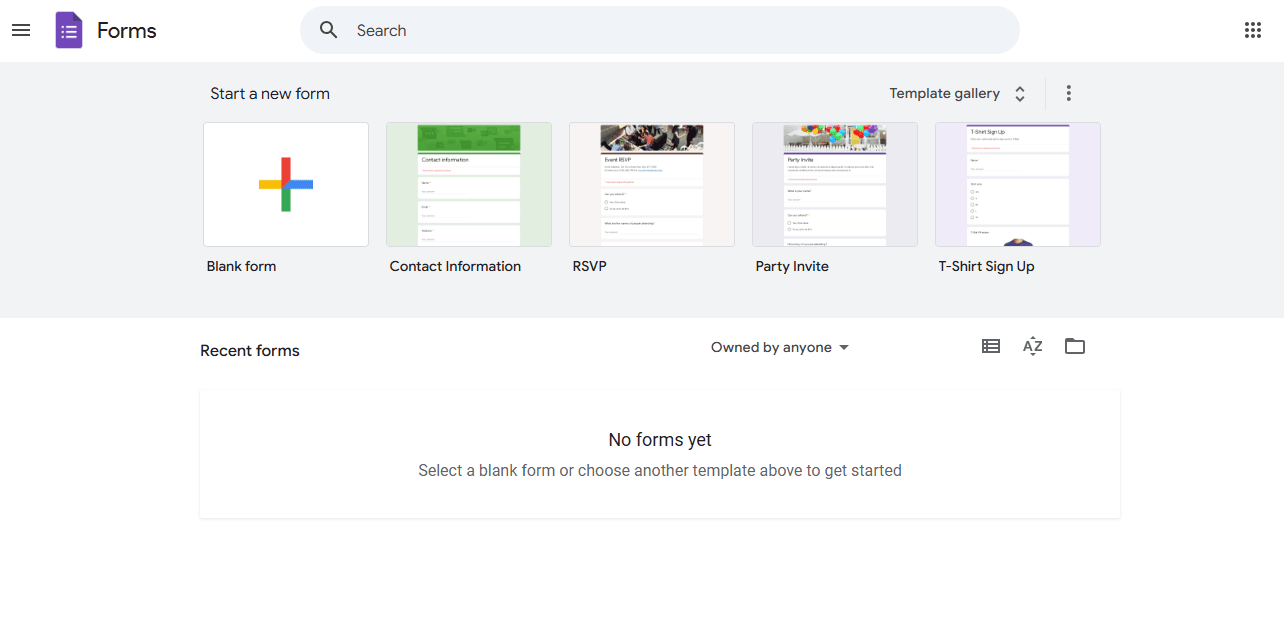Collapse the template gallery chevron control
Image resolution: width=1284 pixels, height=633 pixels.
1019,92
